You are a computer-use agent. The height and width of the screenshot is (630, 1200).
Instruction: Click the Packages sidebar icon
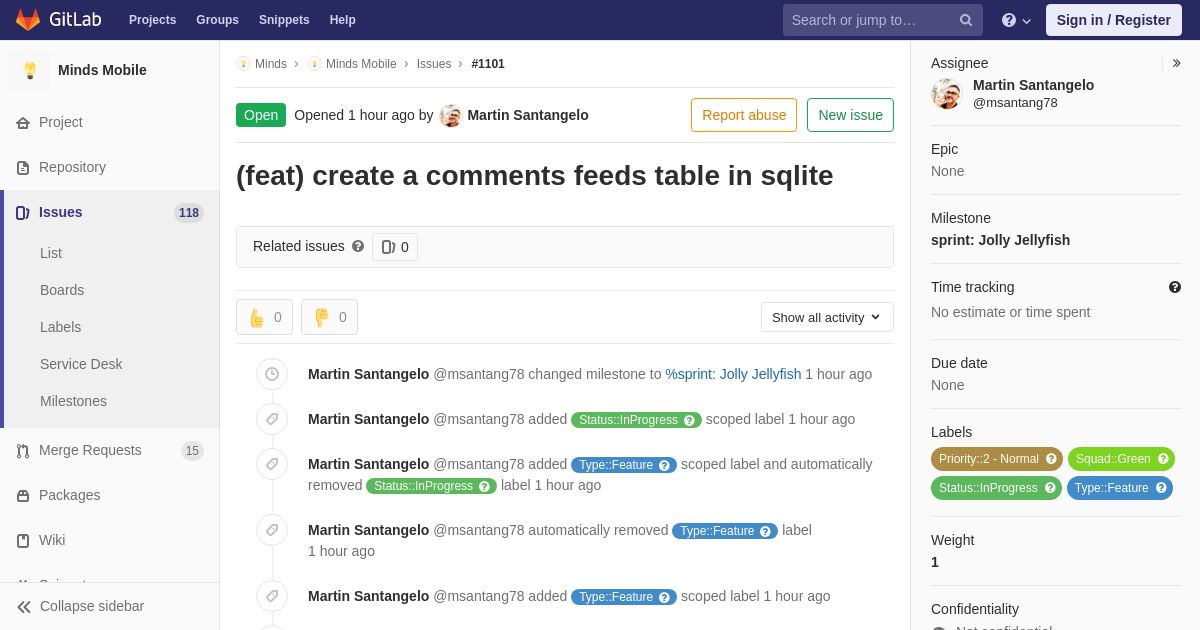pyautogui.click(x=23, y=495)
